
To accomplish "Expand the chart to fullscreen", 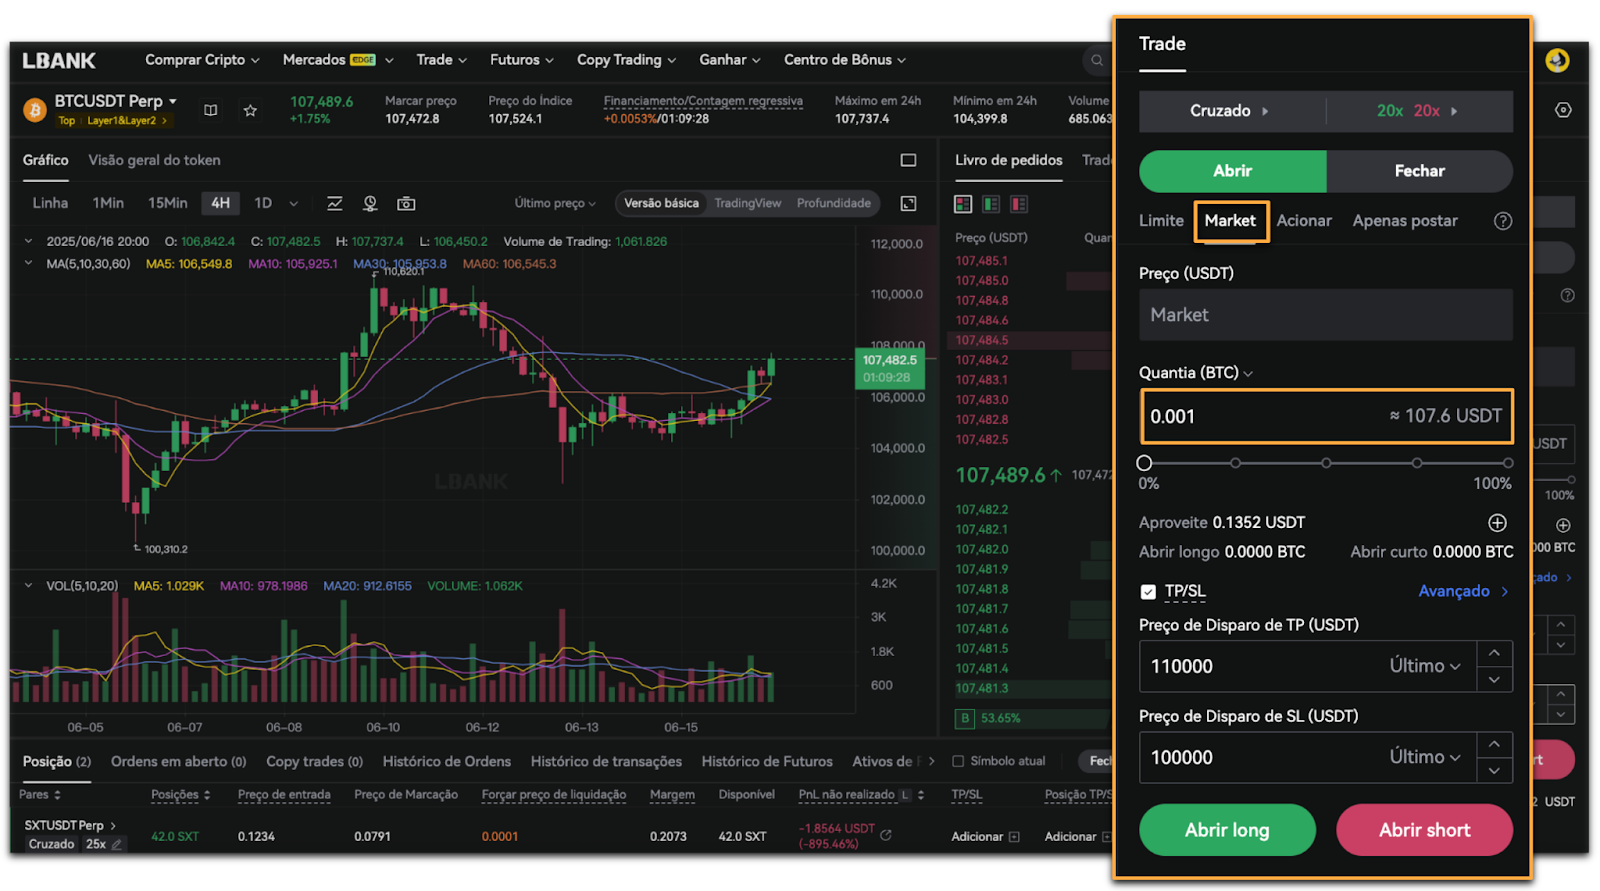I will point(908,203).
